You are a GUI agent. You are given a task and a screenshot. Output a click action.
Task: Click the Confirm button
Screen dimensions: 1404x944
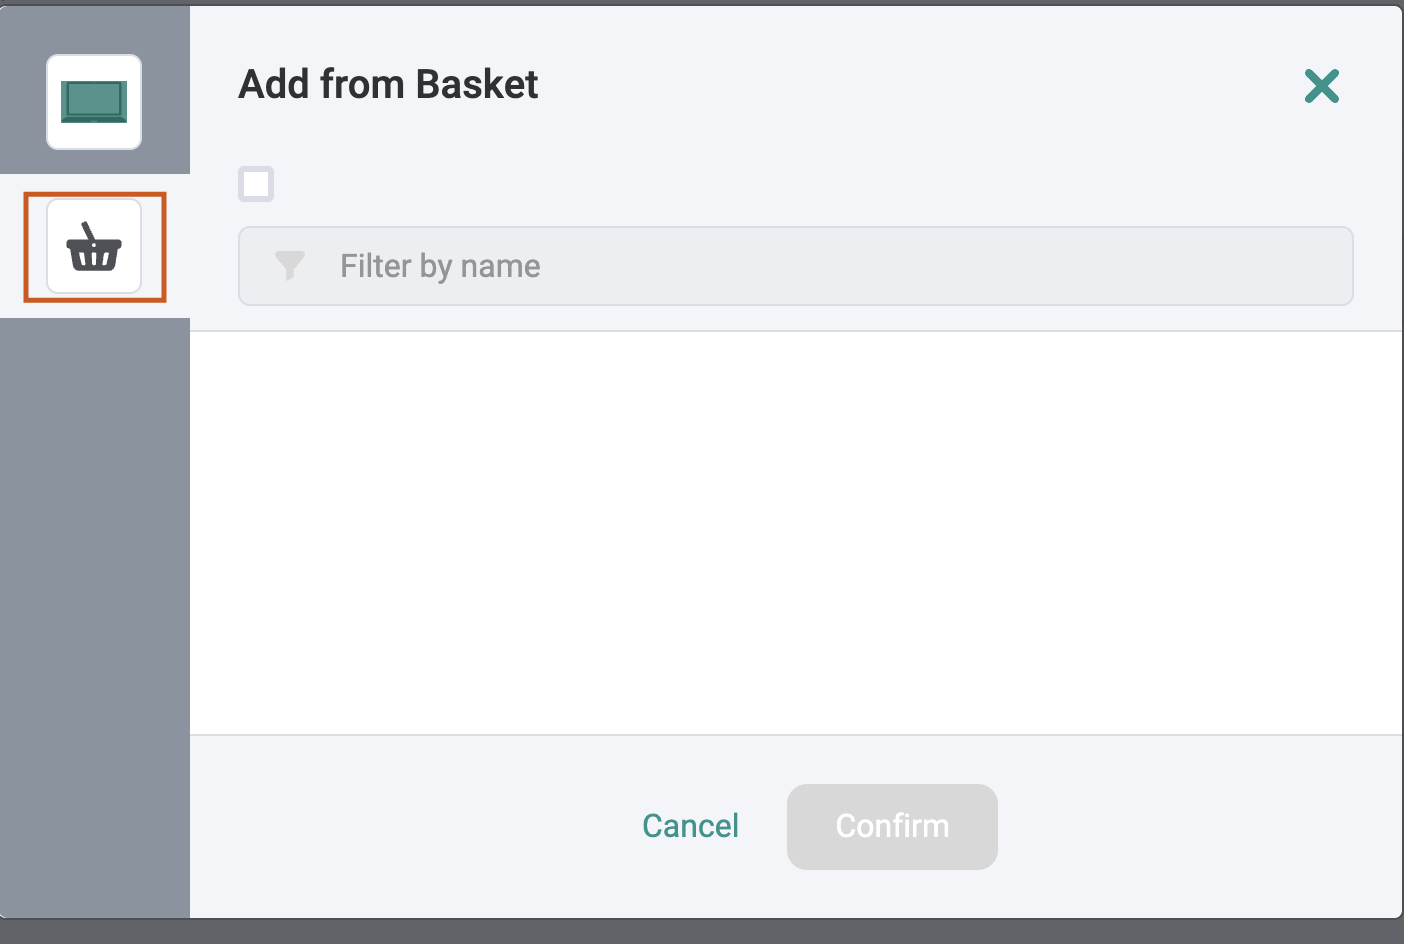pos(892,827)
